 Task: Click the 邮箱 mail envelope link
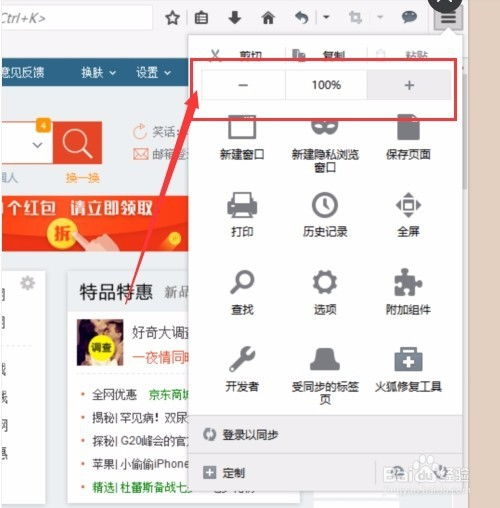tap(160, 154)
